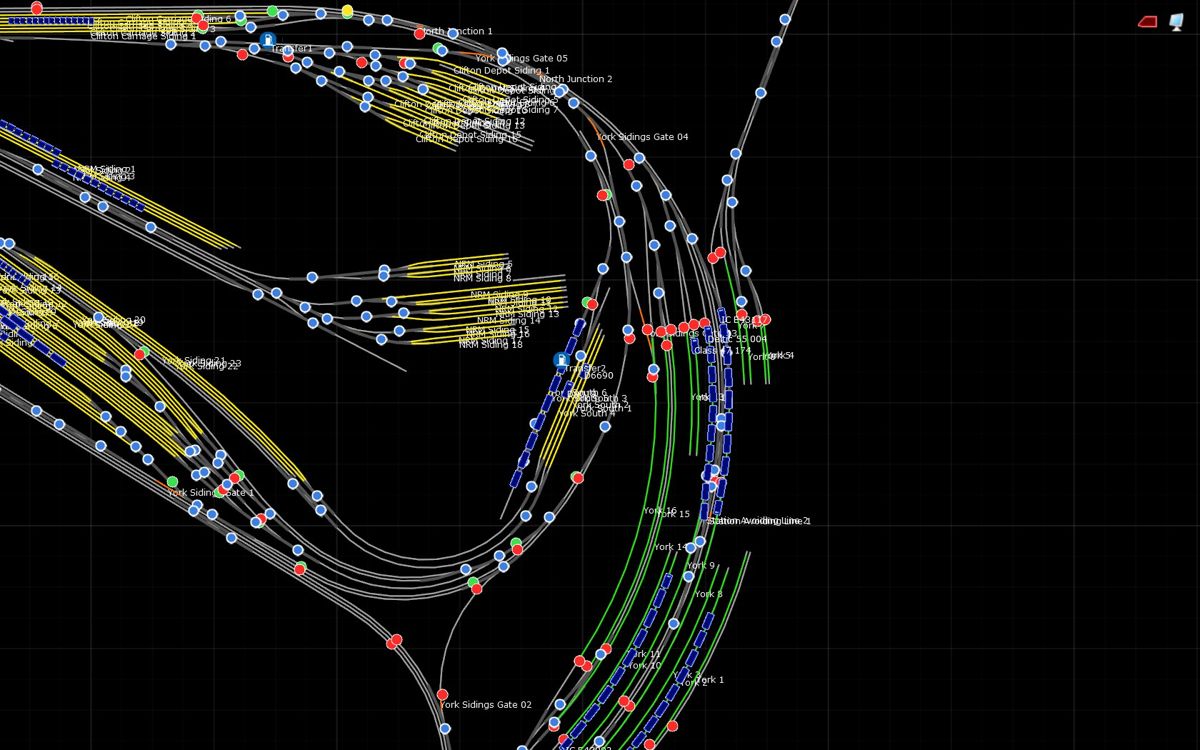Select the Transfer1 fuel pump icon
Viewport: 1200px width, 750px height.
266,40
